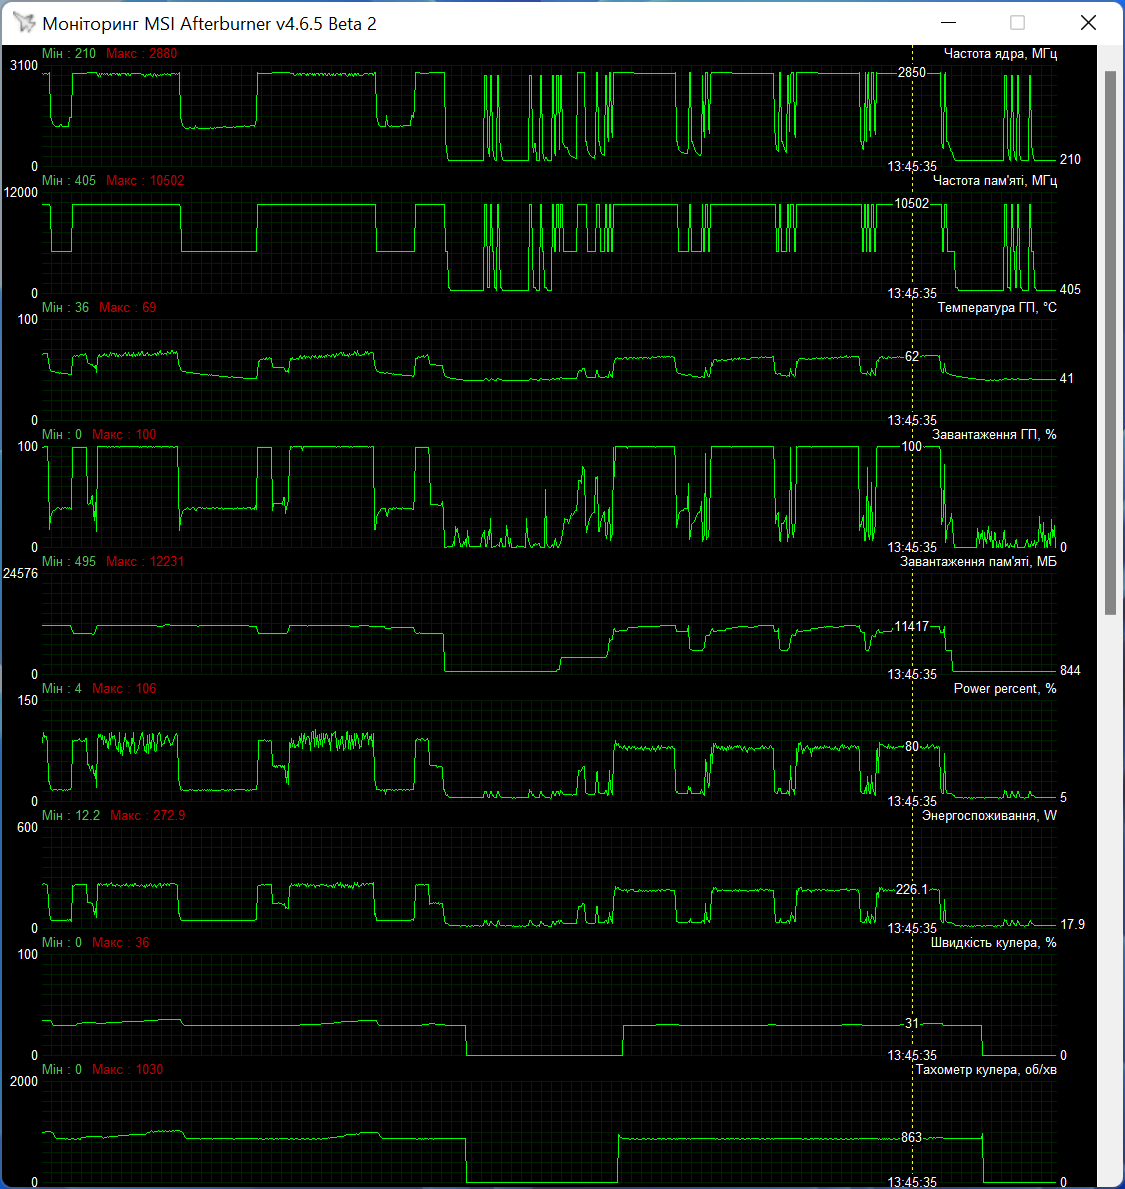Click the 'Частота ядра, МГц' graph label
This screenshot has height=1189, width=1125.
coord(1000,54)
